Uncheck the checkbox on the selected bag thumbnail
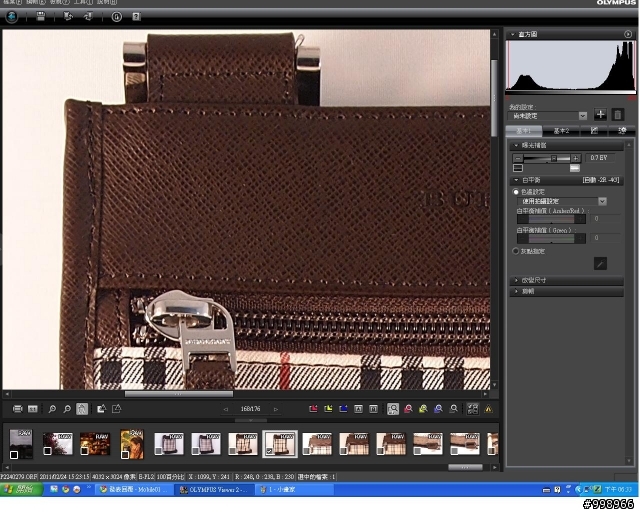 tap(269, 451)
